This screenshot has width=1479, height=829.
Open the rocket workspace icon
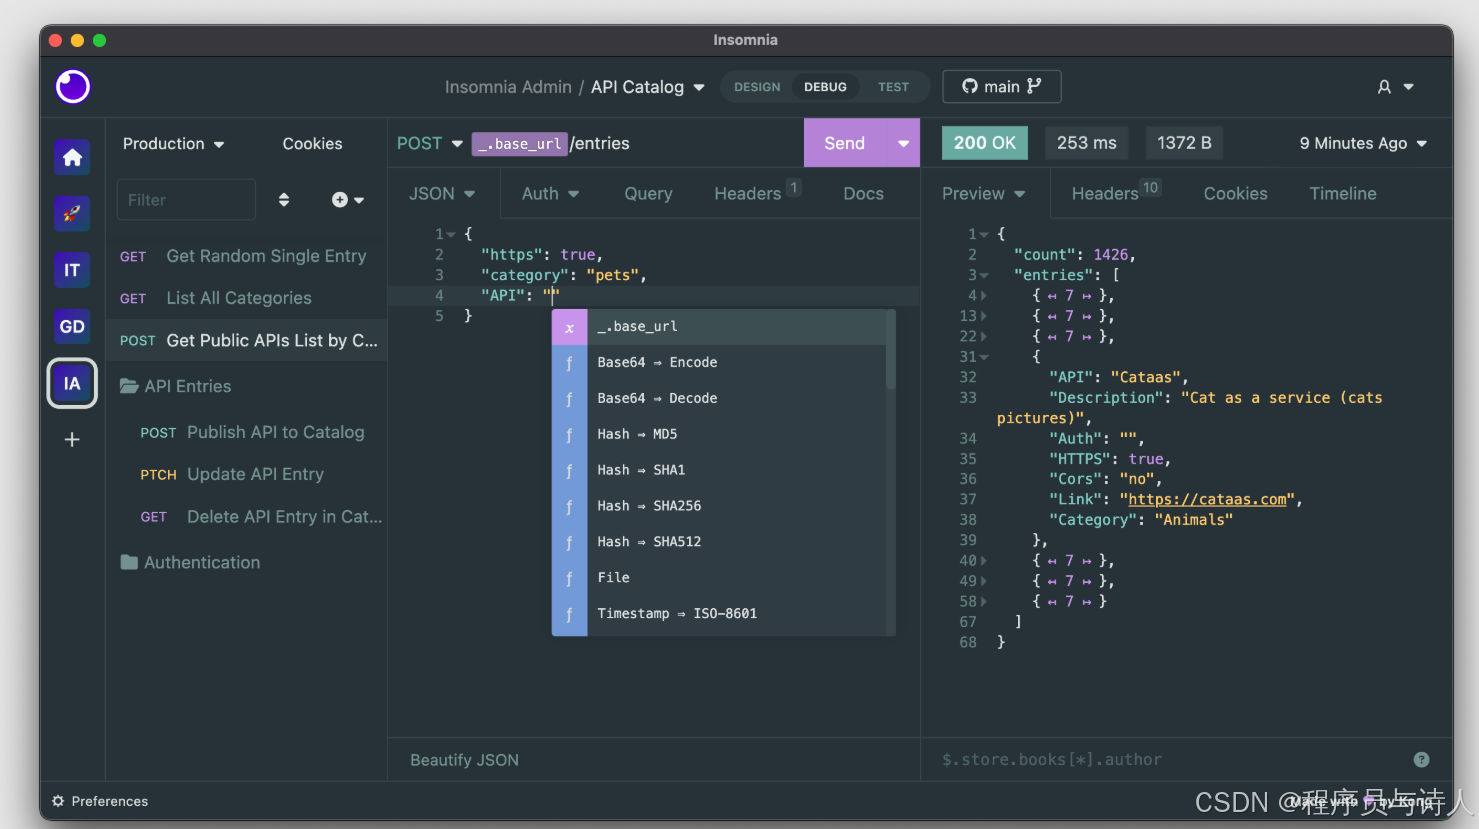(72, 213)
